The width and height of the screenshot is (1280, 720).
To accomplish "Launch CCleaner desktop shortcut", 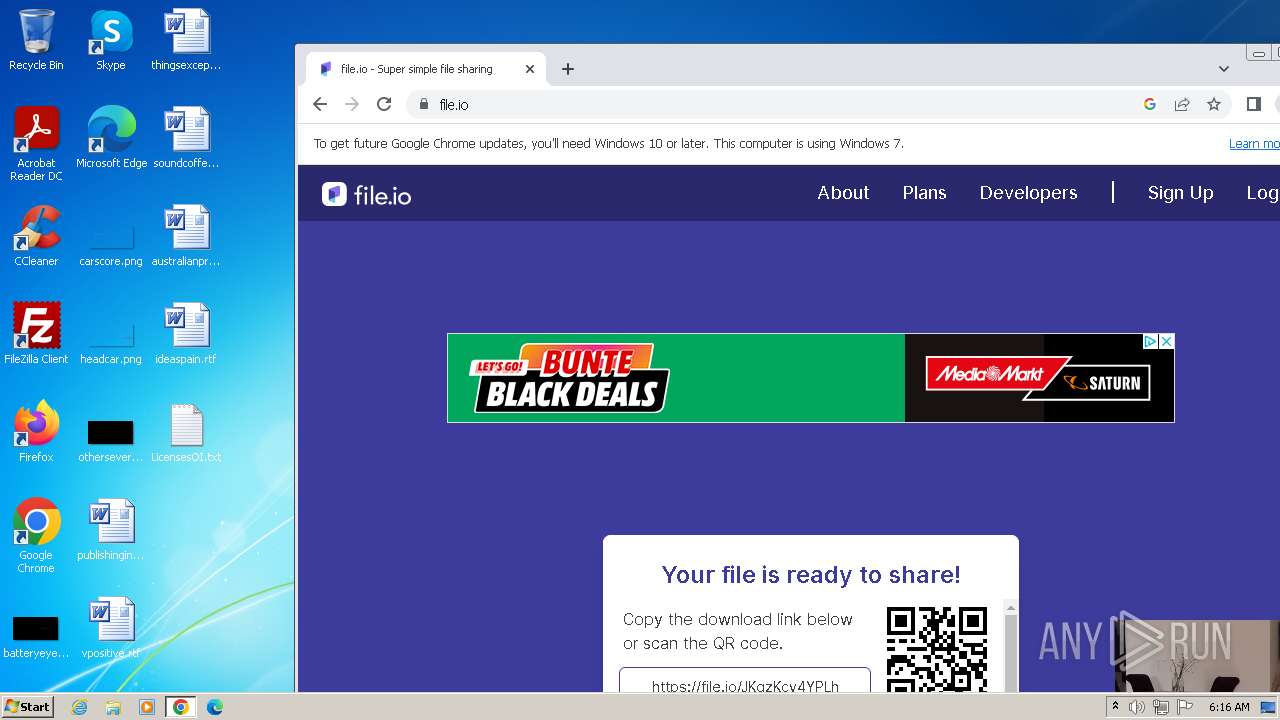I will pyautogui.click(x=36, y=236).
